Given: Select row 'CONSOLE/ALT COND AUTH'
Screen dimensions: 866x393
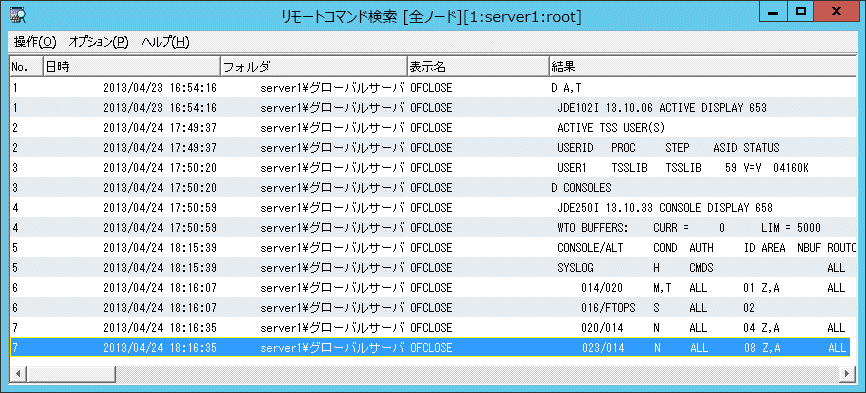Looking at the screenshot, I should 430,247.
